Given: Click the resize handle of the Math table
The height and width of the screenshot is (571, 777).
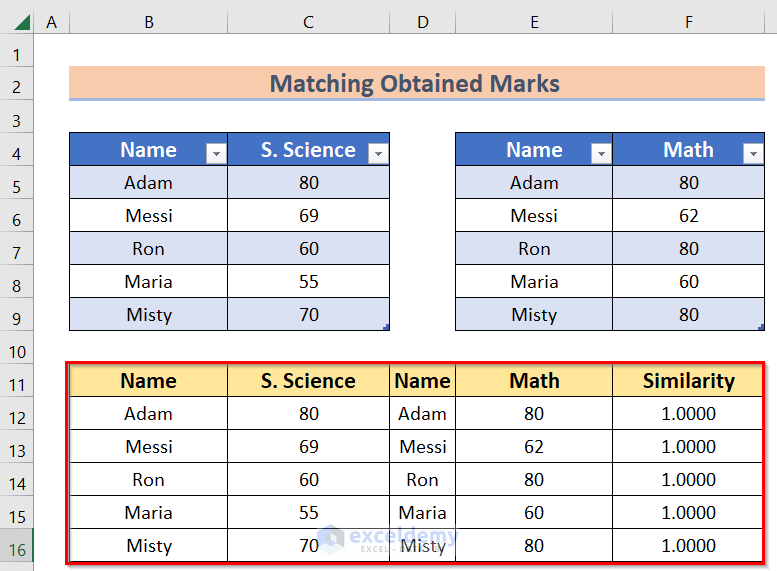Looking at the screenshot, I should point(761,327).
